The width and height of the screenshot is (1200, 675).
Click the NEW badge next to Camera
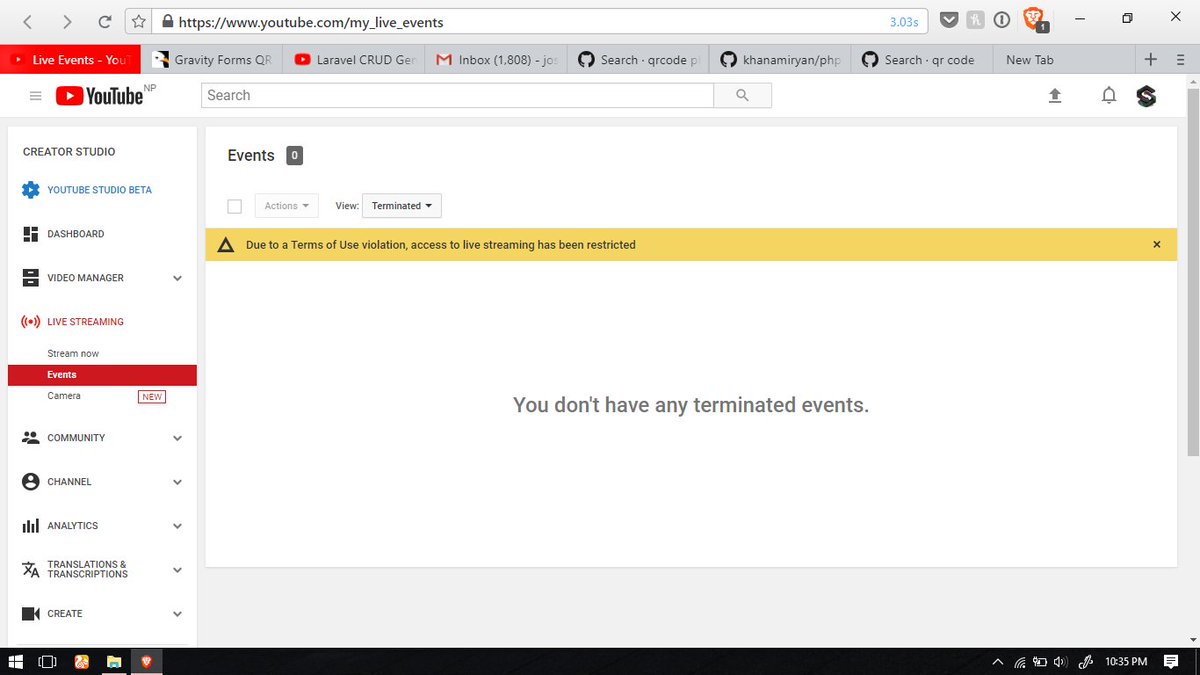(x=152, y=397)
